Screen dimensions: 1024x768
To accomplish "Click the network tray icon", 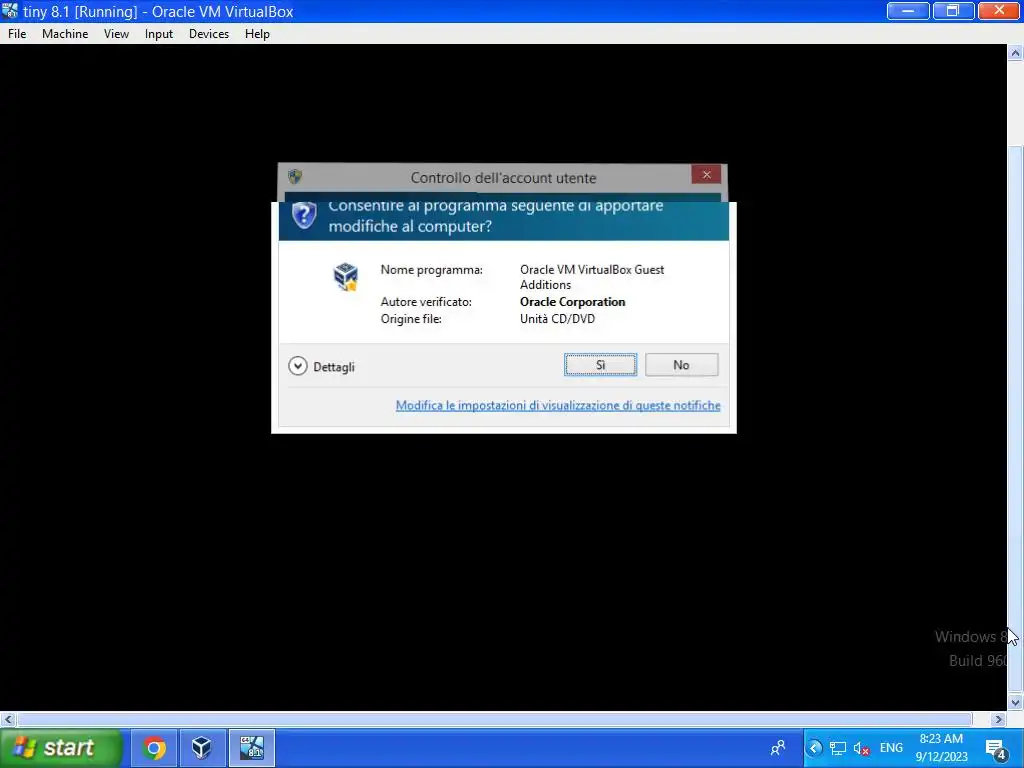I will (838, 748).
